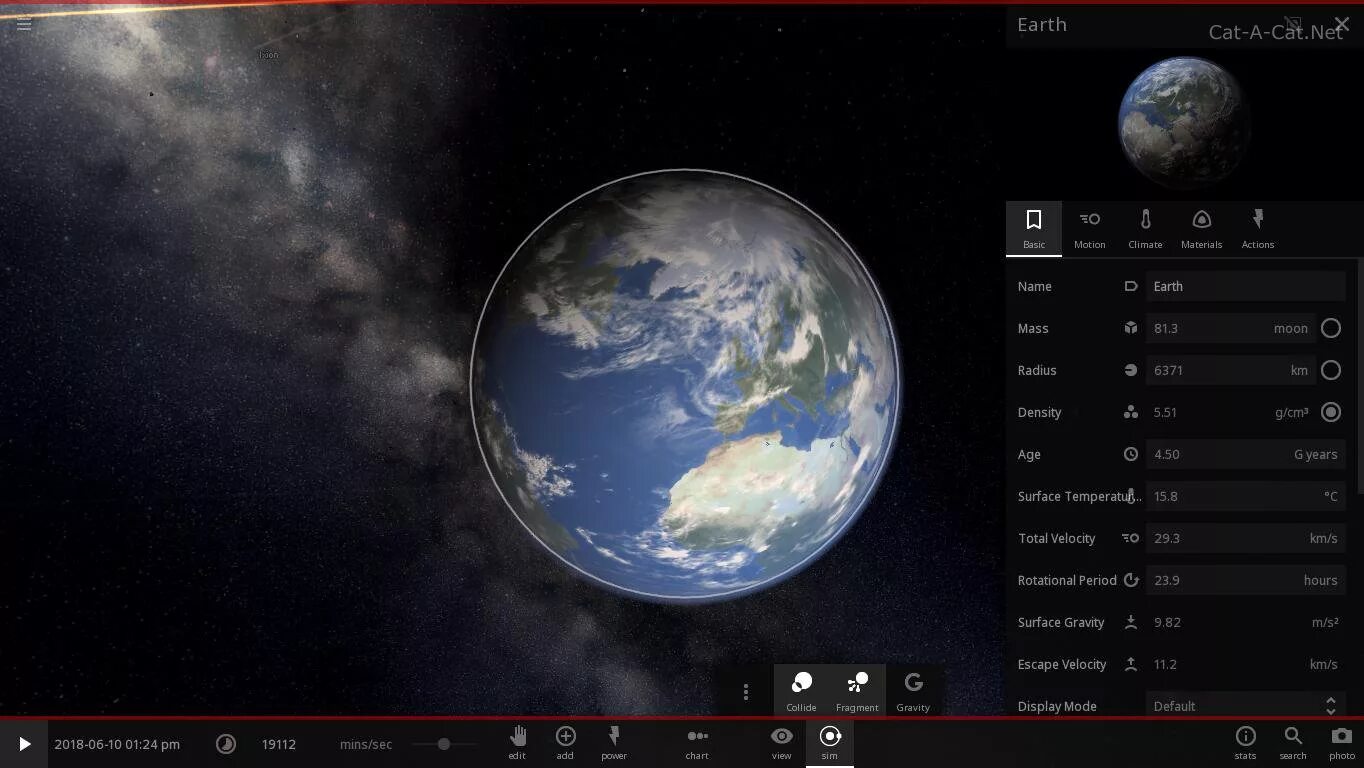Switch to the Climate tab
The width and height of the screenshot is (1364, 768).
tap(1146, 229)
